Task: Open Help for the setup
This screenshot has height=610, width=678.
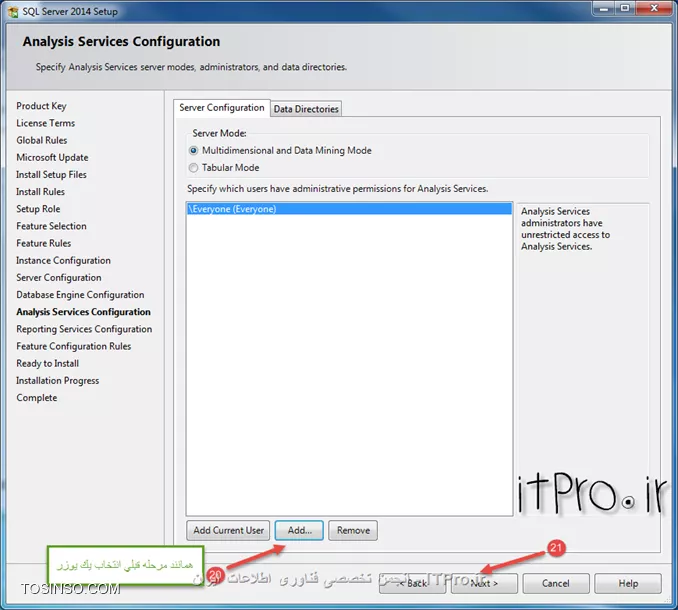Action: click(x=628, y=584)
